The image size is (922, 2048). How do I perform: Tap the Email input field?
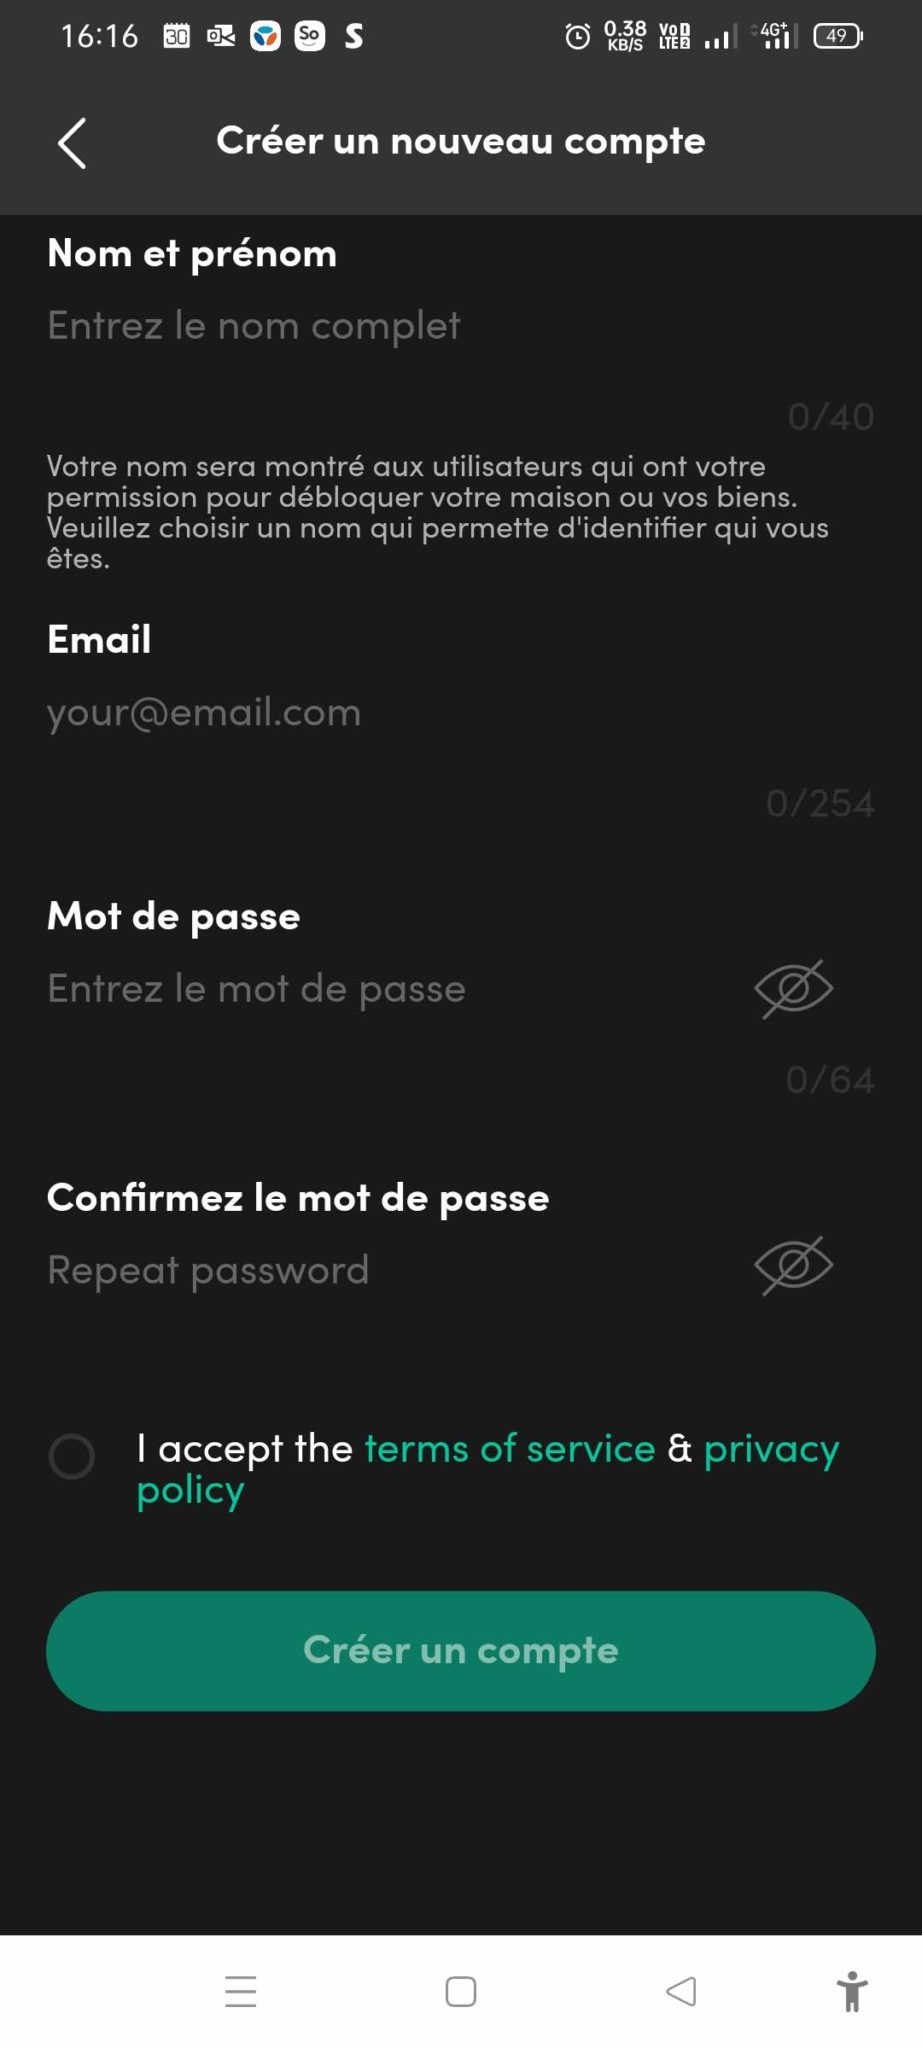400,713
